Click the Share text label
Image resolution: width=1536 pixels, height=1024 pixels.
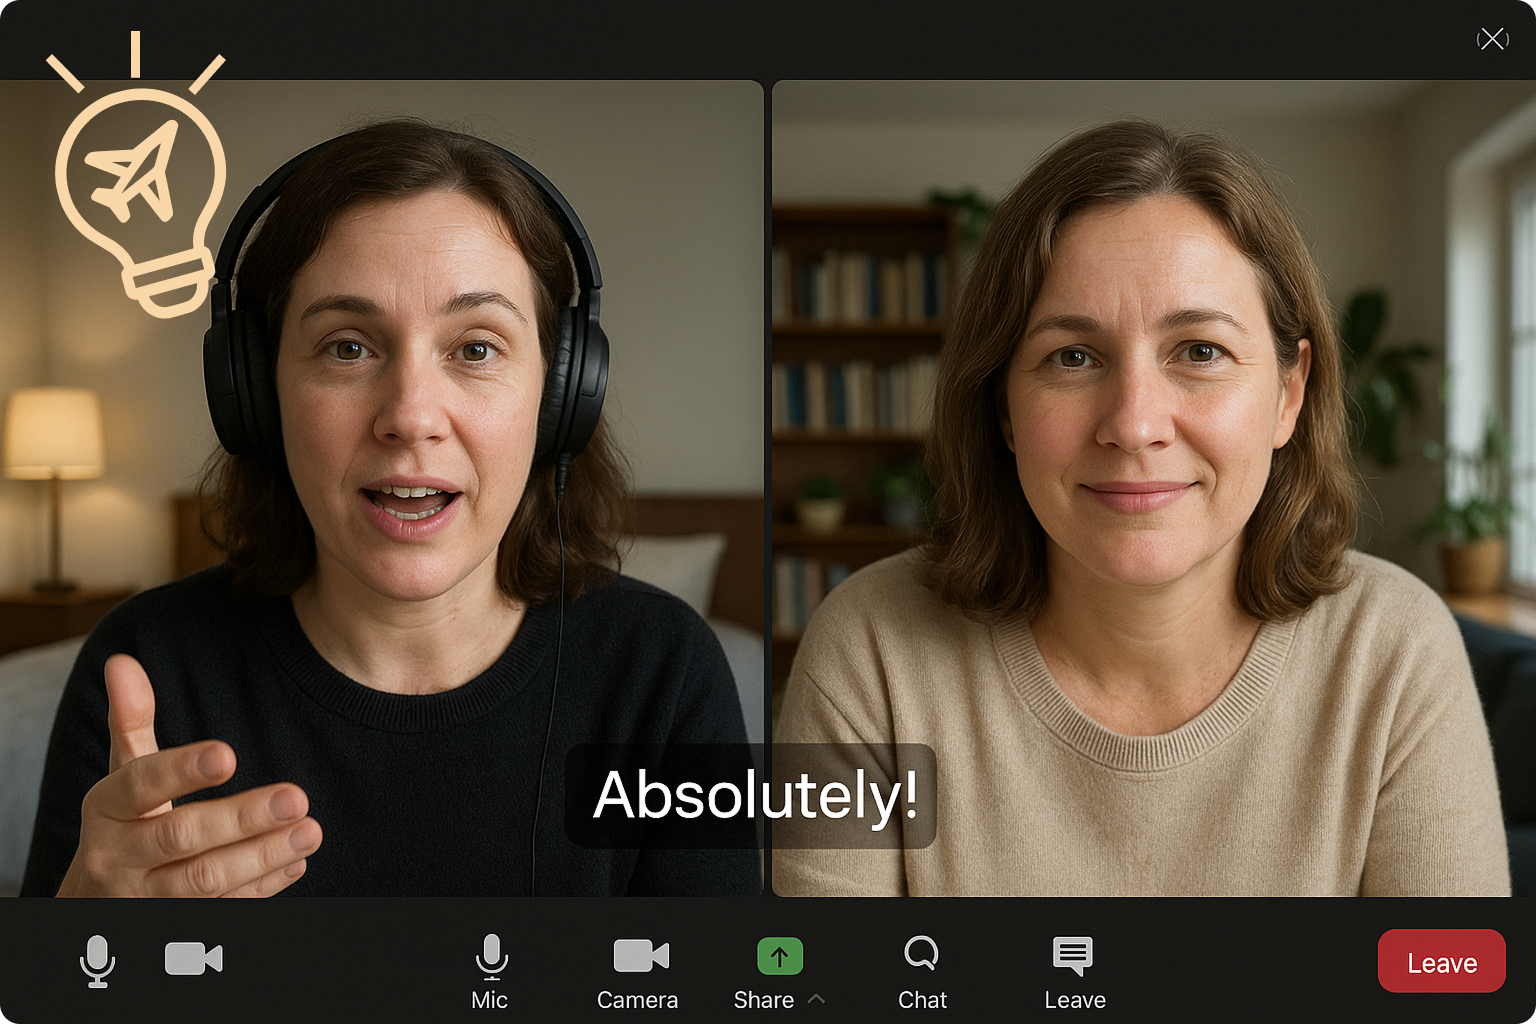tap(763, 1000)
